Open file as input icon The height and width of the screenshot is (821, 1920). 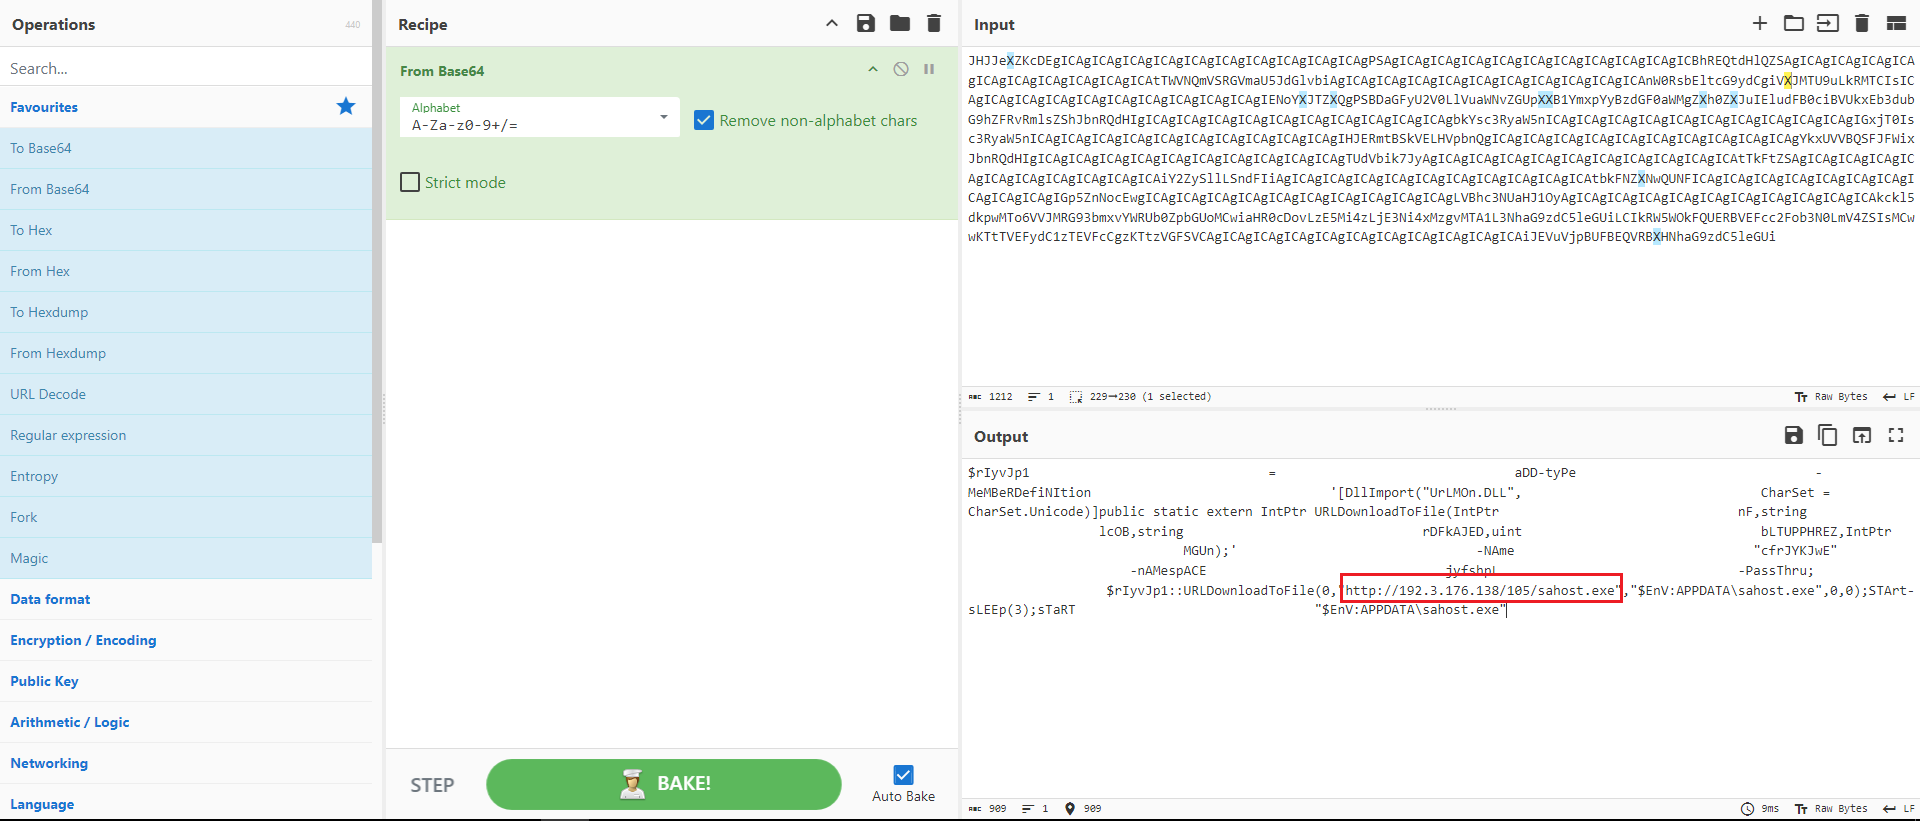tap(1828, 23)
